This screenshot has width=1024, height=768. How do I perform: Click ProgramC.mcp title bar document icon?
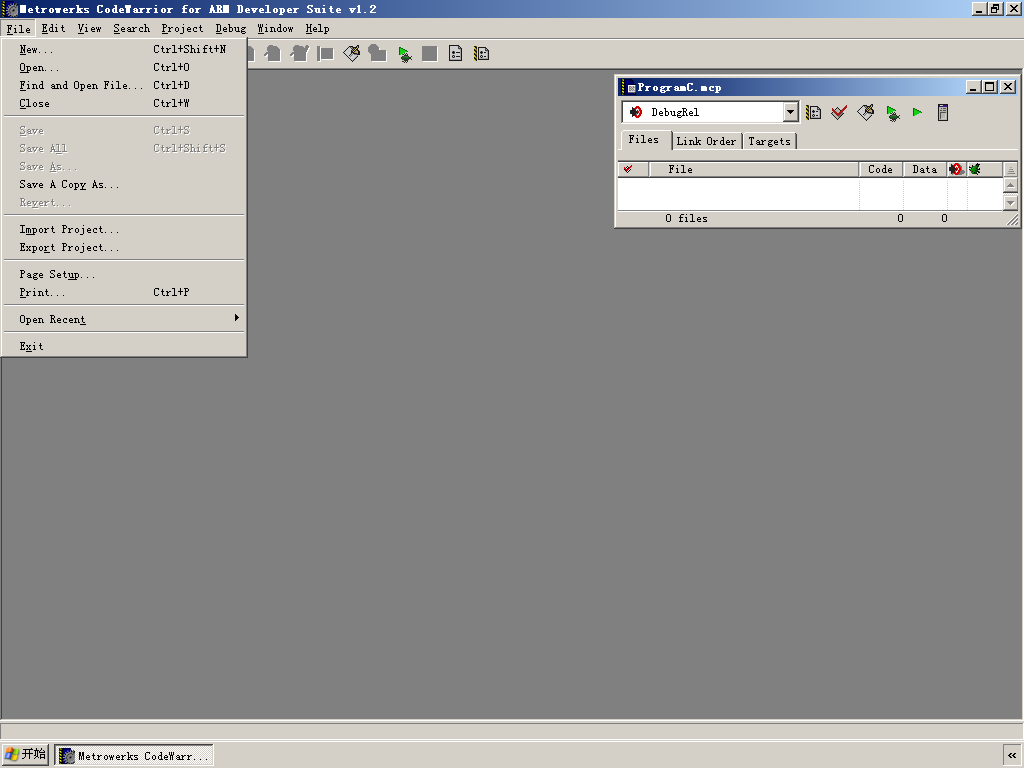click(x=628, y=88)
